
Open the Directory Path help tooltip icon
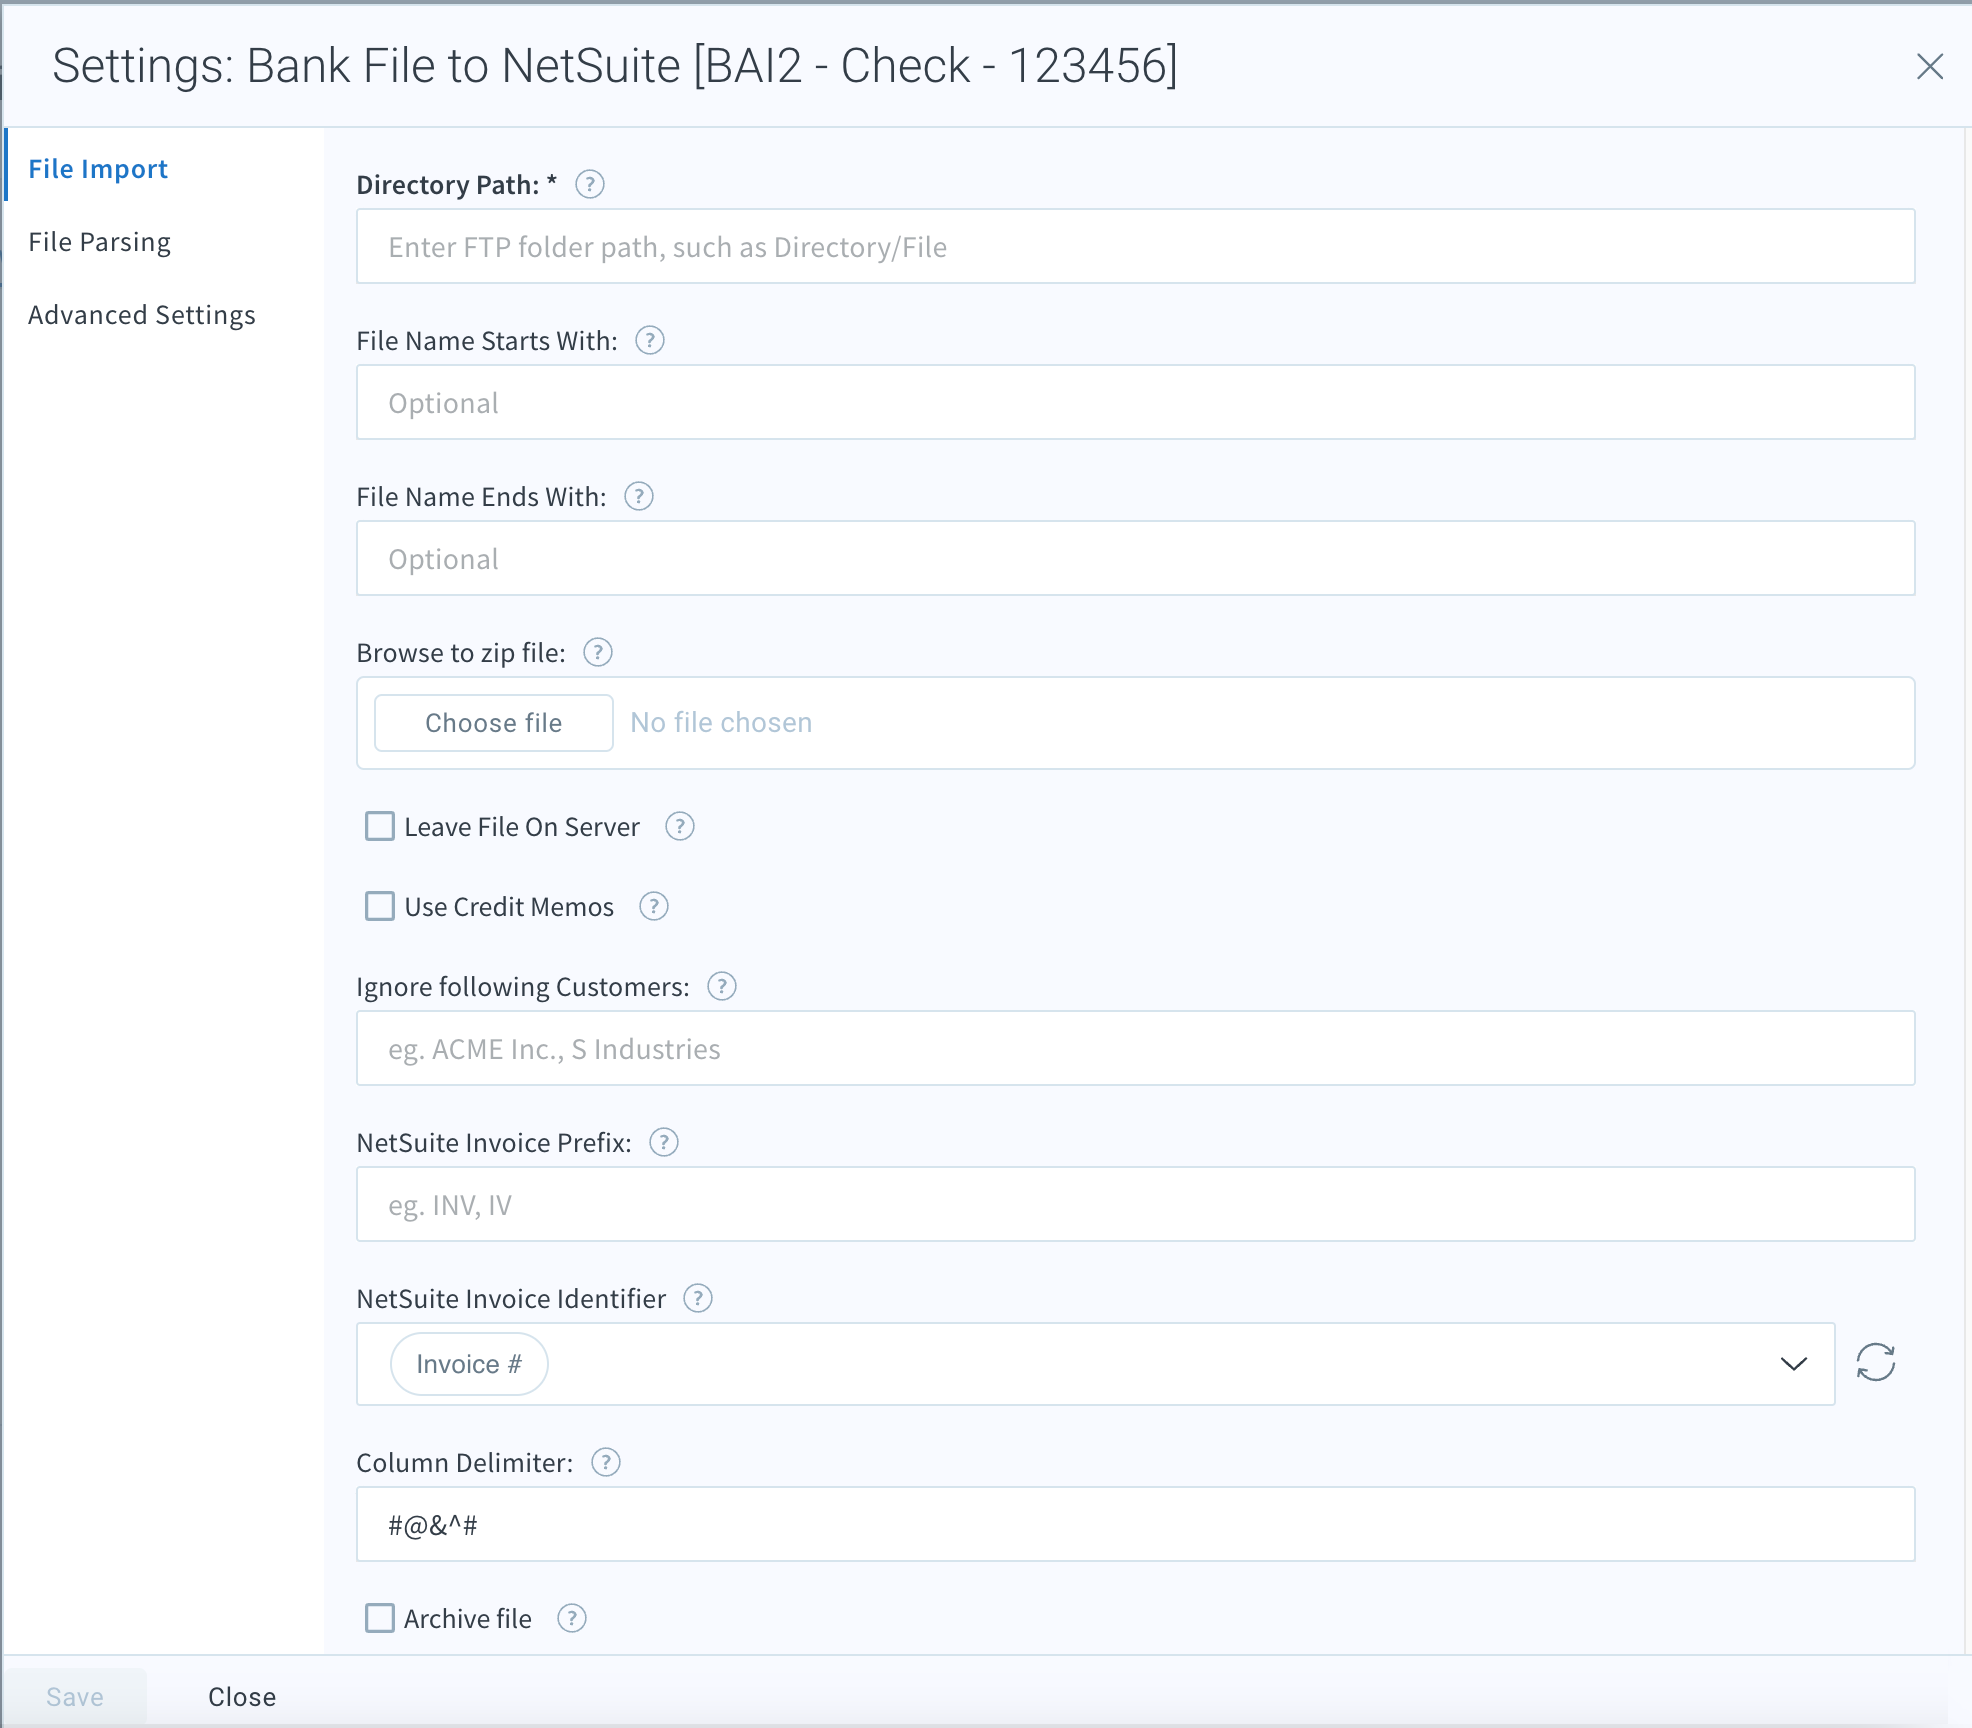(x=590, y=184)
